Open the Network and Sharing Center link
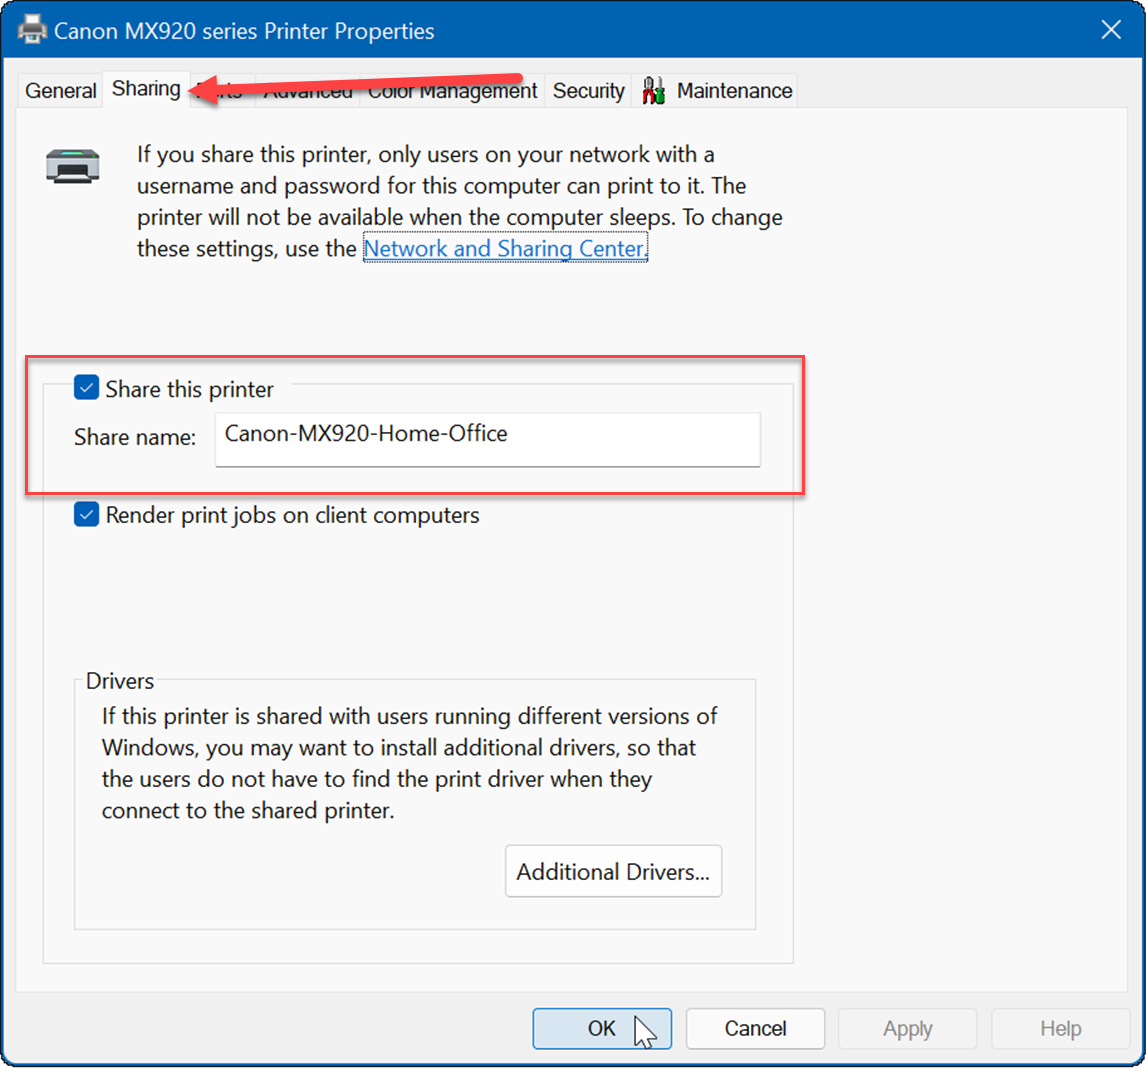This screenshot has width=1146, height=1076. 505,248
